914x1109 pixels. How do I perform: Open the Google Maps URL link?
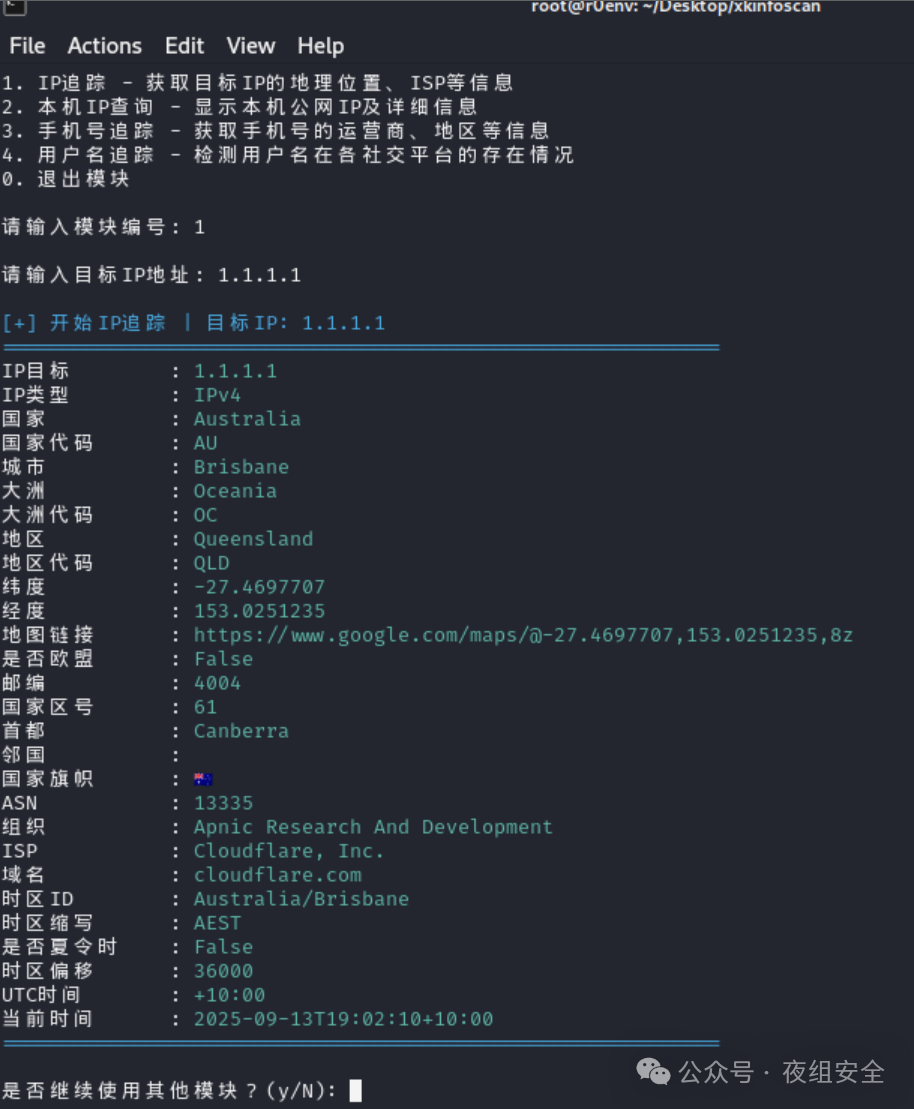(x=522, y=635)
